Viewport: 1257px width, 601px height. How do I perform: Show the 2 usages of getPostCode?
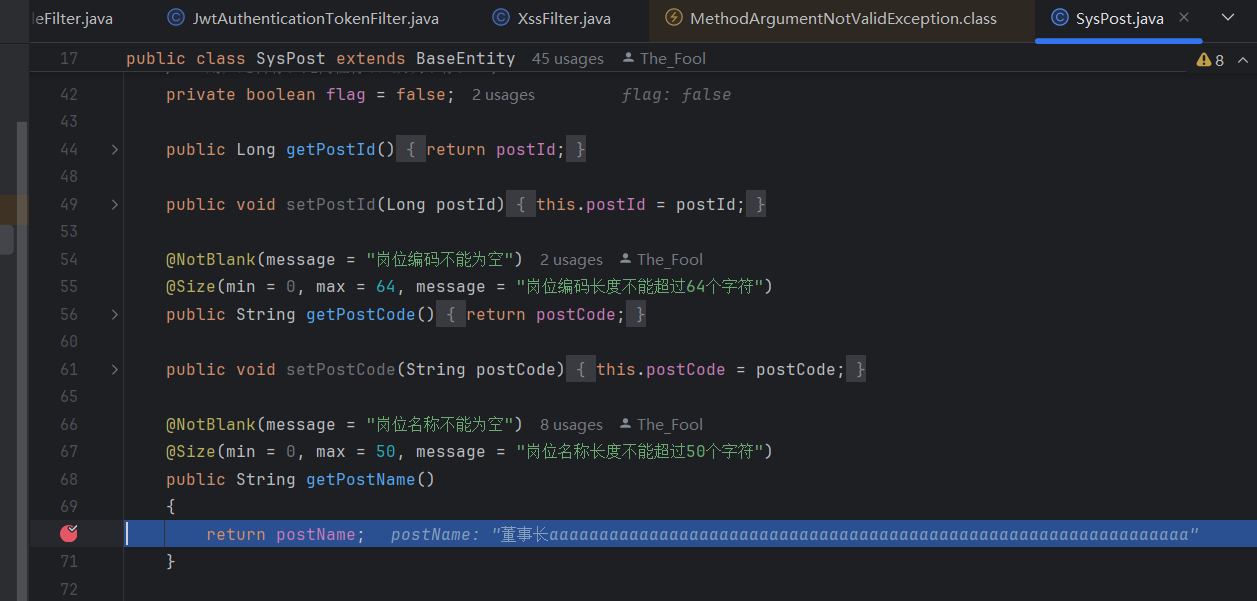click(x=571, y=260)
